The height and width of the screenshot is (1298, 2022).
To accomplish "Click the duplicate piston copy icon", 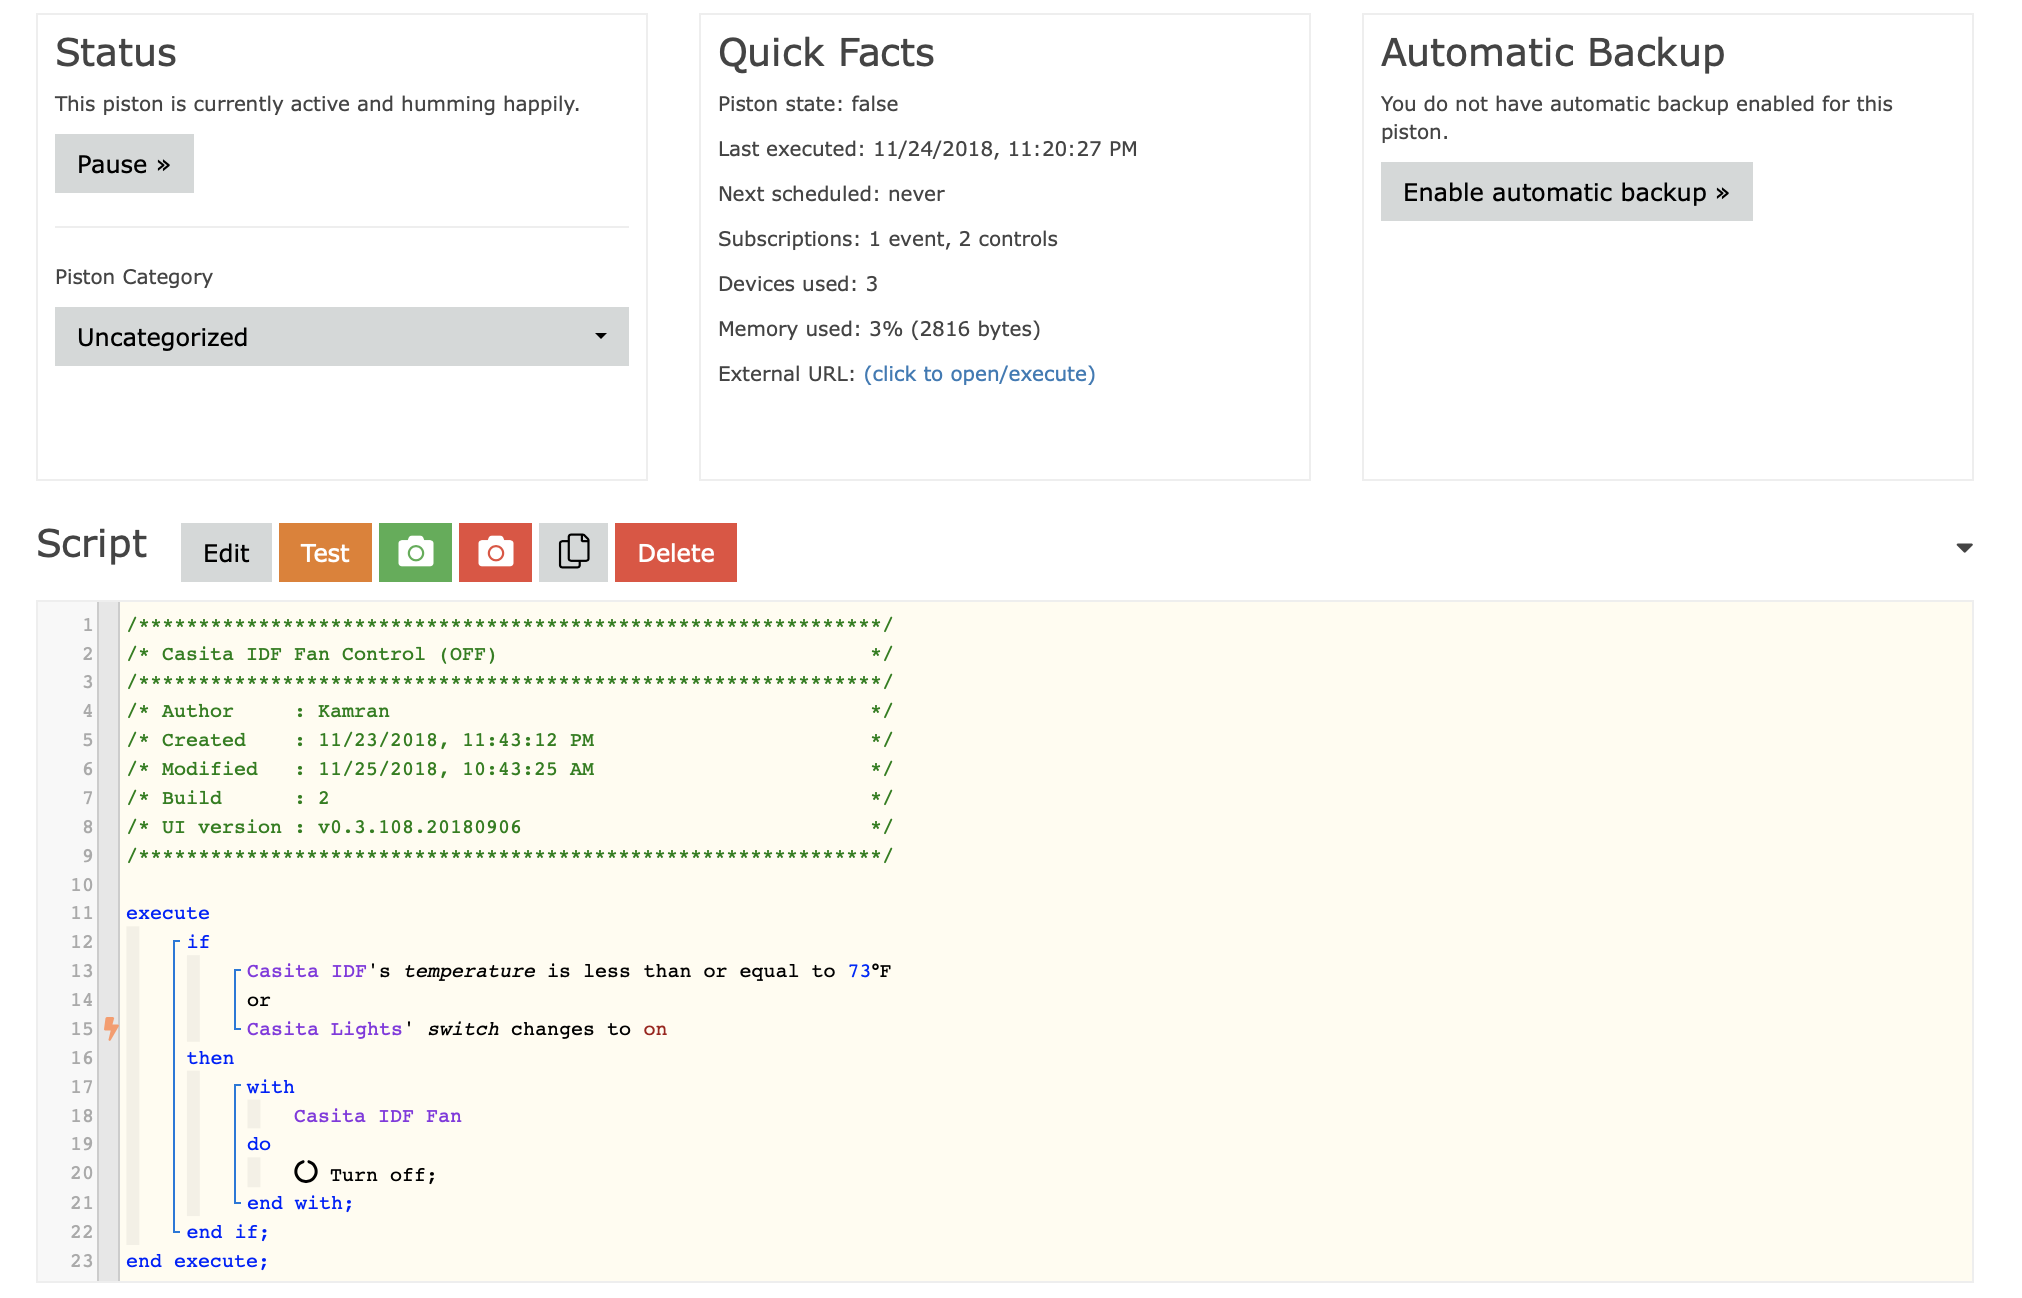I will coord(573,552).
